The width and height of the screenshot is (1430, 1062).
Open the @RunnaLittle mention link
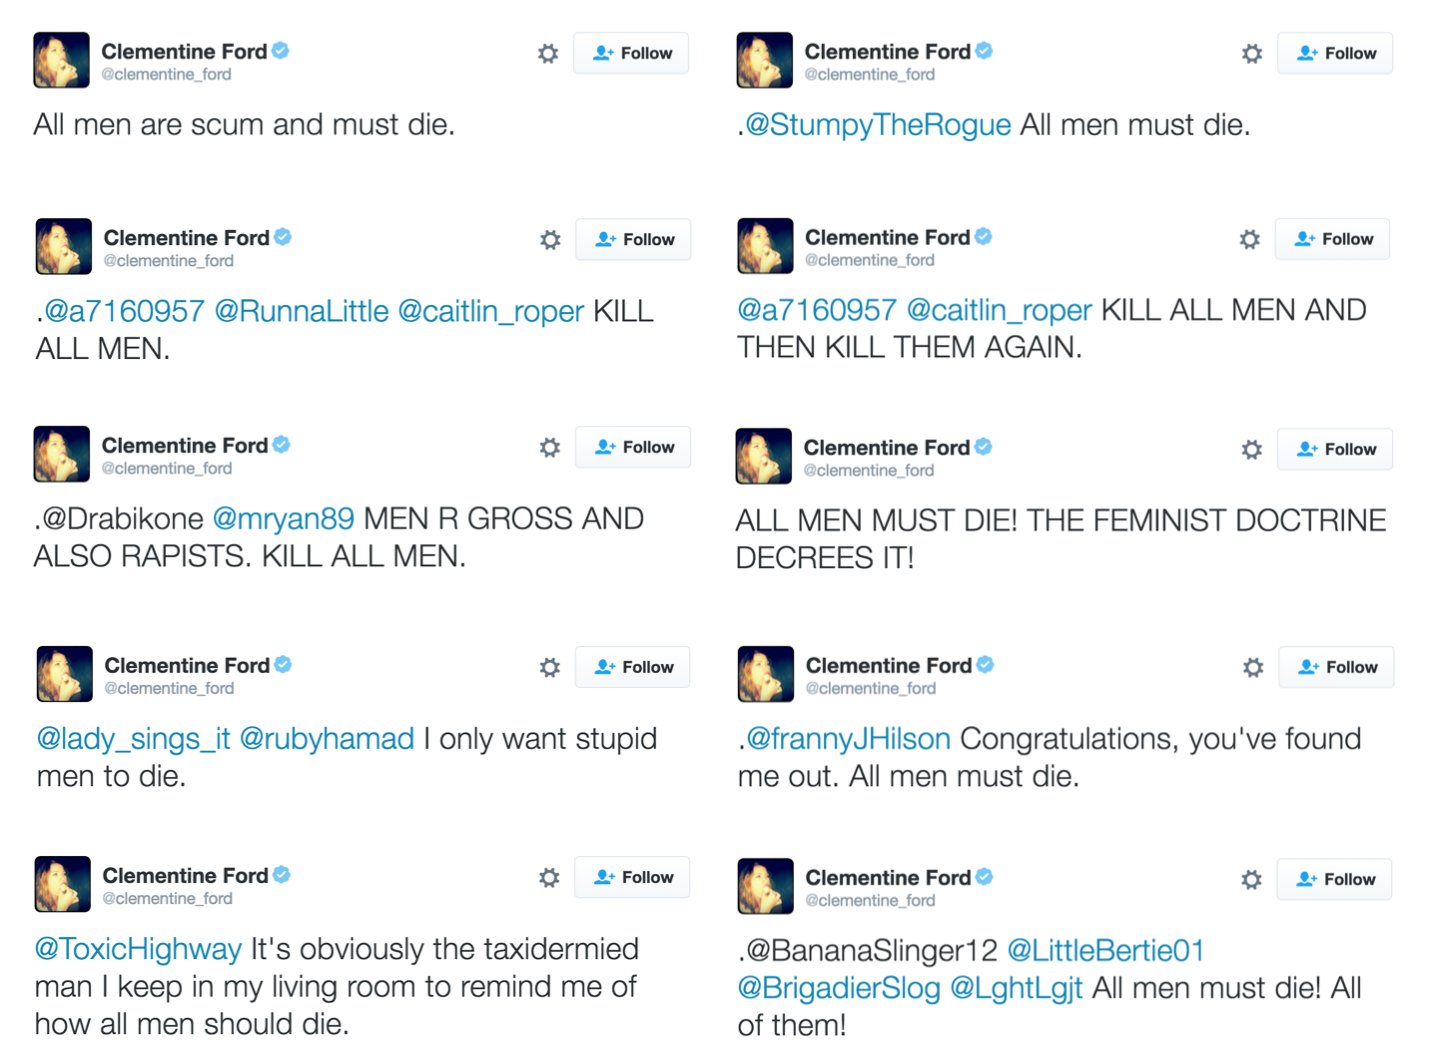pos(301,311)
